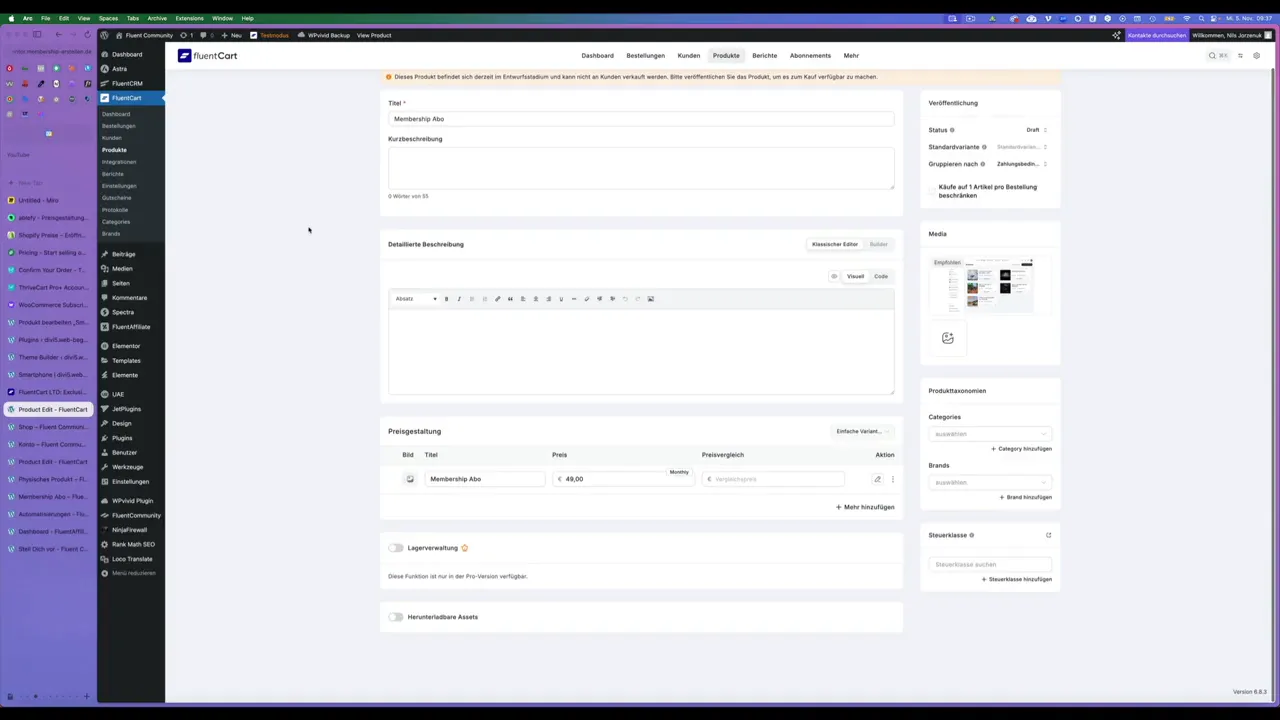The image size is (1280, 720).
Task: Click the blockquote icon in the editor
Action: pyautogui.click(x=511, y=298)
